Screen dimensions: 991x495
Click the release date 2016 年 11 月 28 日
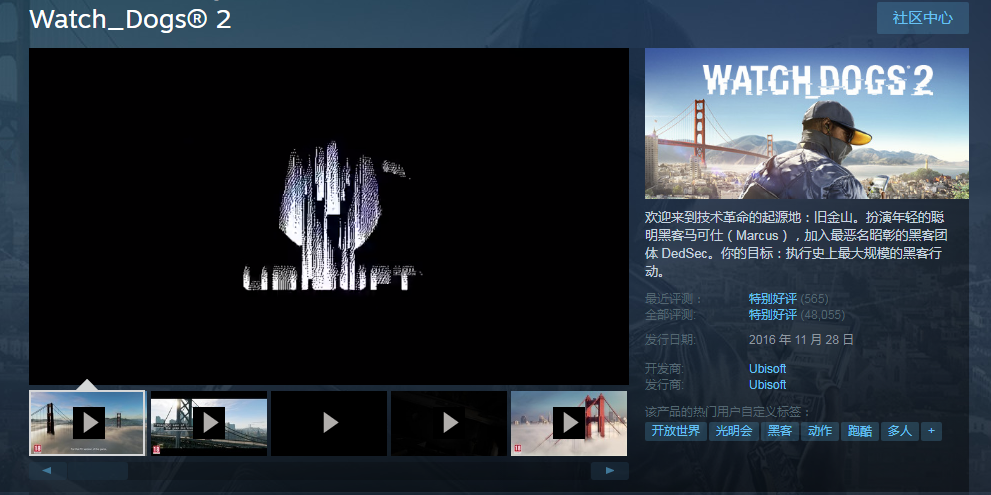pos(801,339)
